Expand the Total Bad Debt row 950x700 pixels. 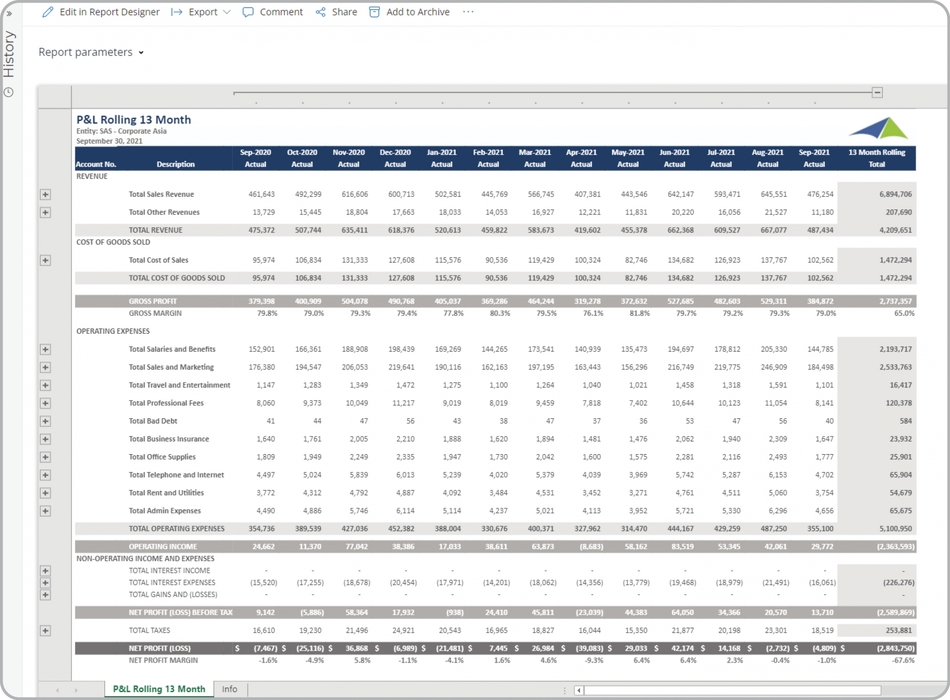tap(45, 421)
